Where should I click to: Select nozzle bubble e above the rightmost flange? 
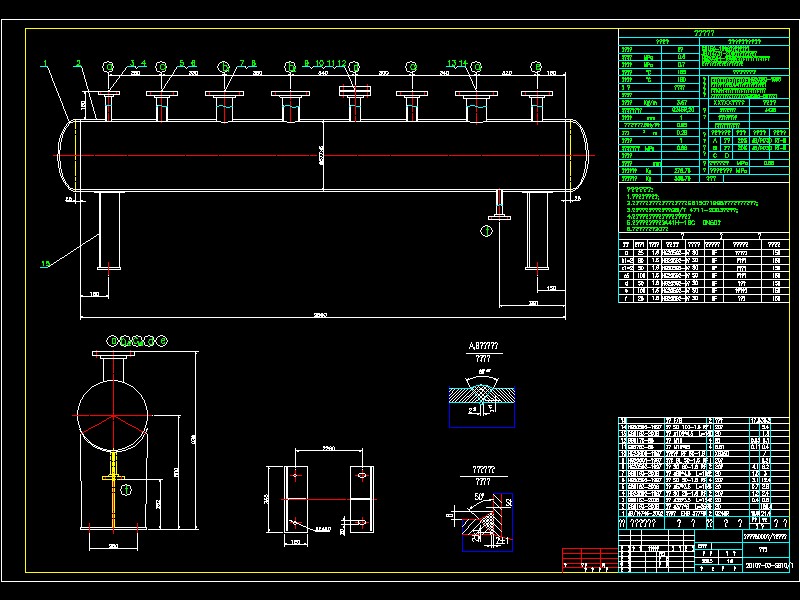pyautogui.click(x=536, y=67)
